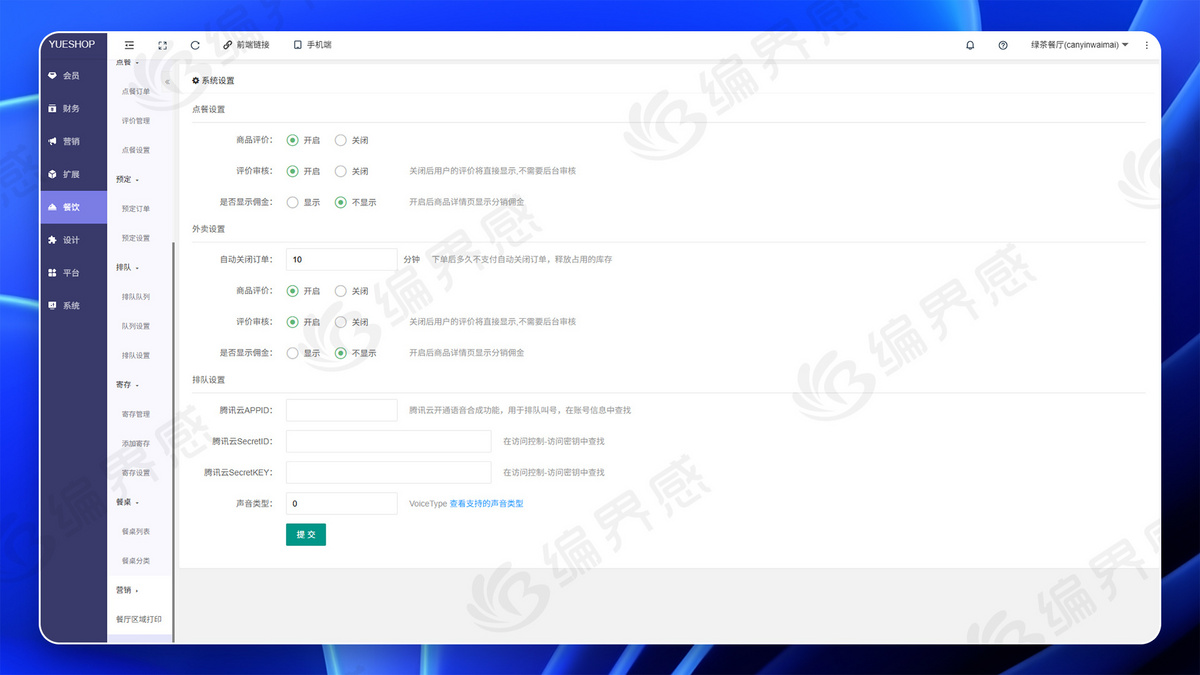Open the 前端链接 link

click(246, 45)
